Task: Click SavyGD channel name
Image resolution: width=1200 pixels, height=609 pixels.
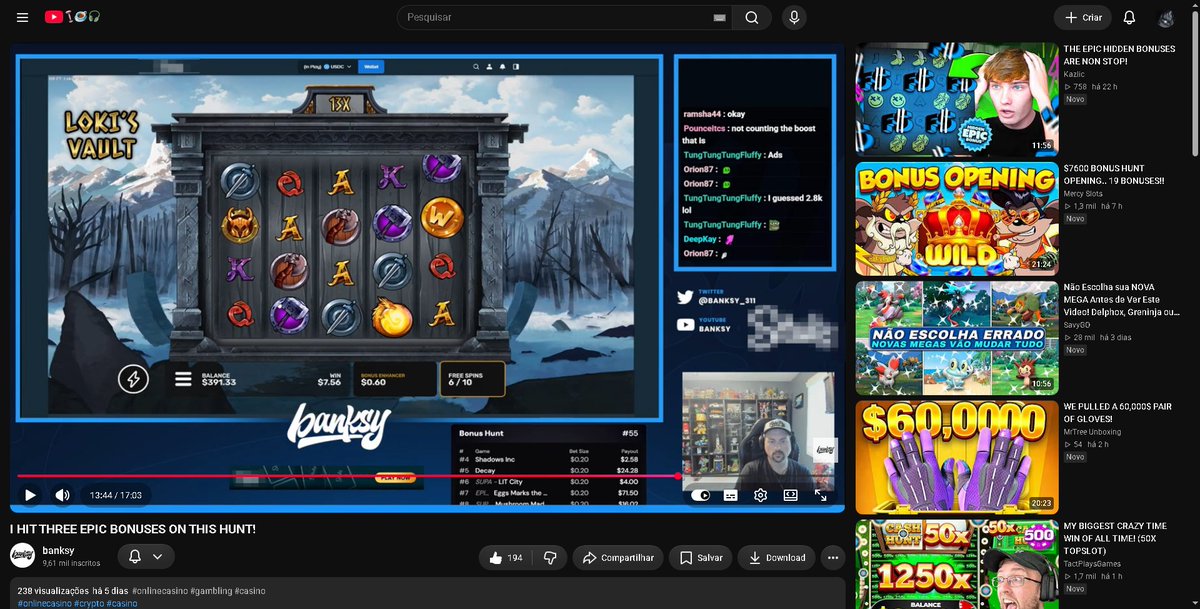Action: (x=1077, y=325)
